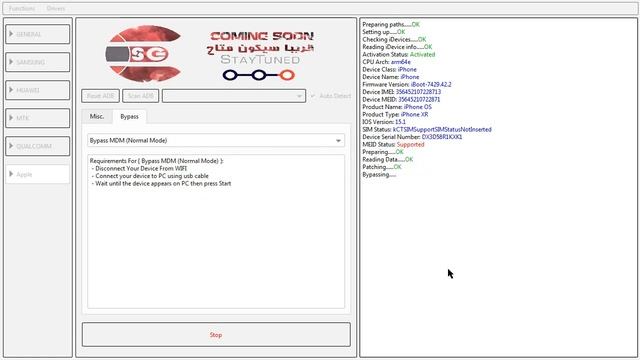Click the 'SIM Status' log line
640x360 pixels.
pyautogui.click(x=427, y=129)
